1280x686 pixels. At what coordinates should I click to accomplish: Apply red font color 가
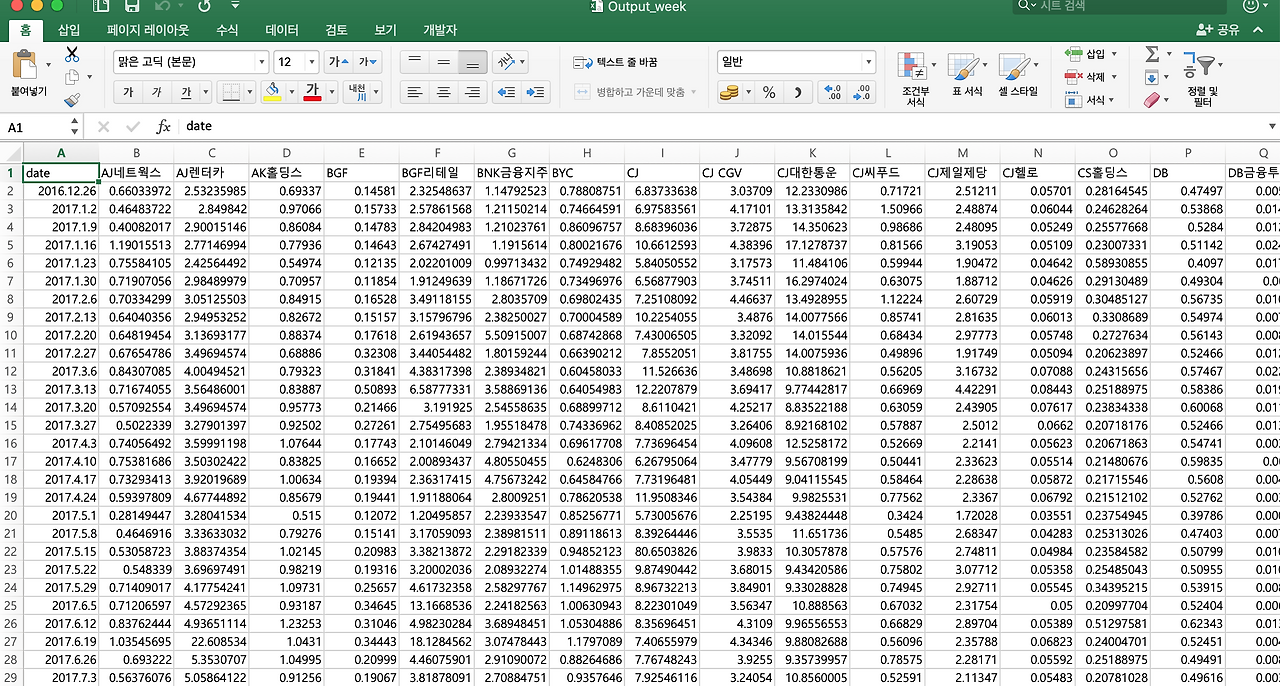point(312,92)
